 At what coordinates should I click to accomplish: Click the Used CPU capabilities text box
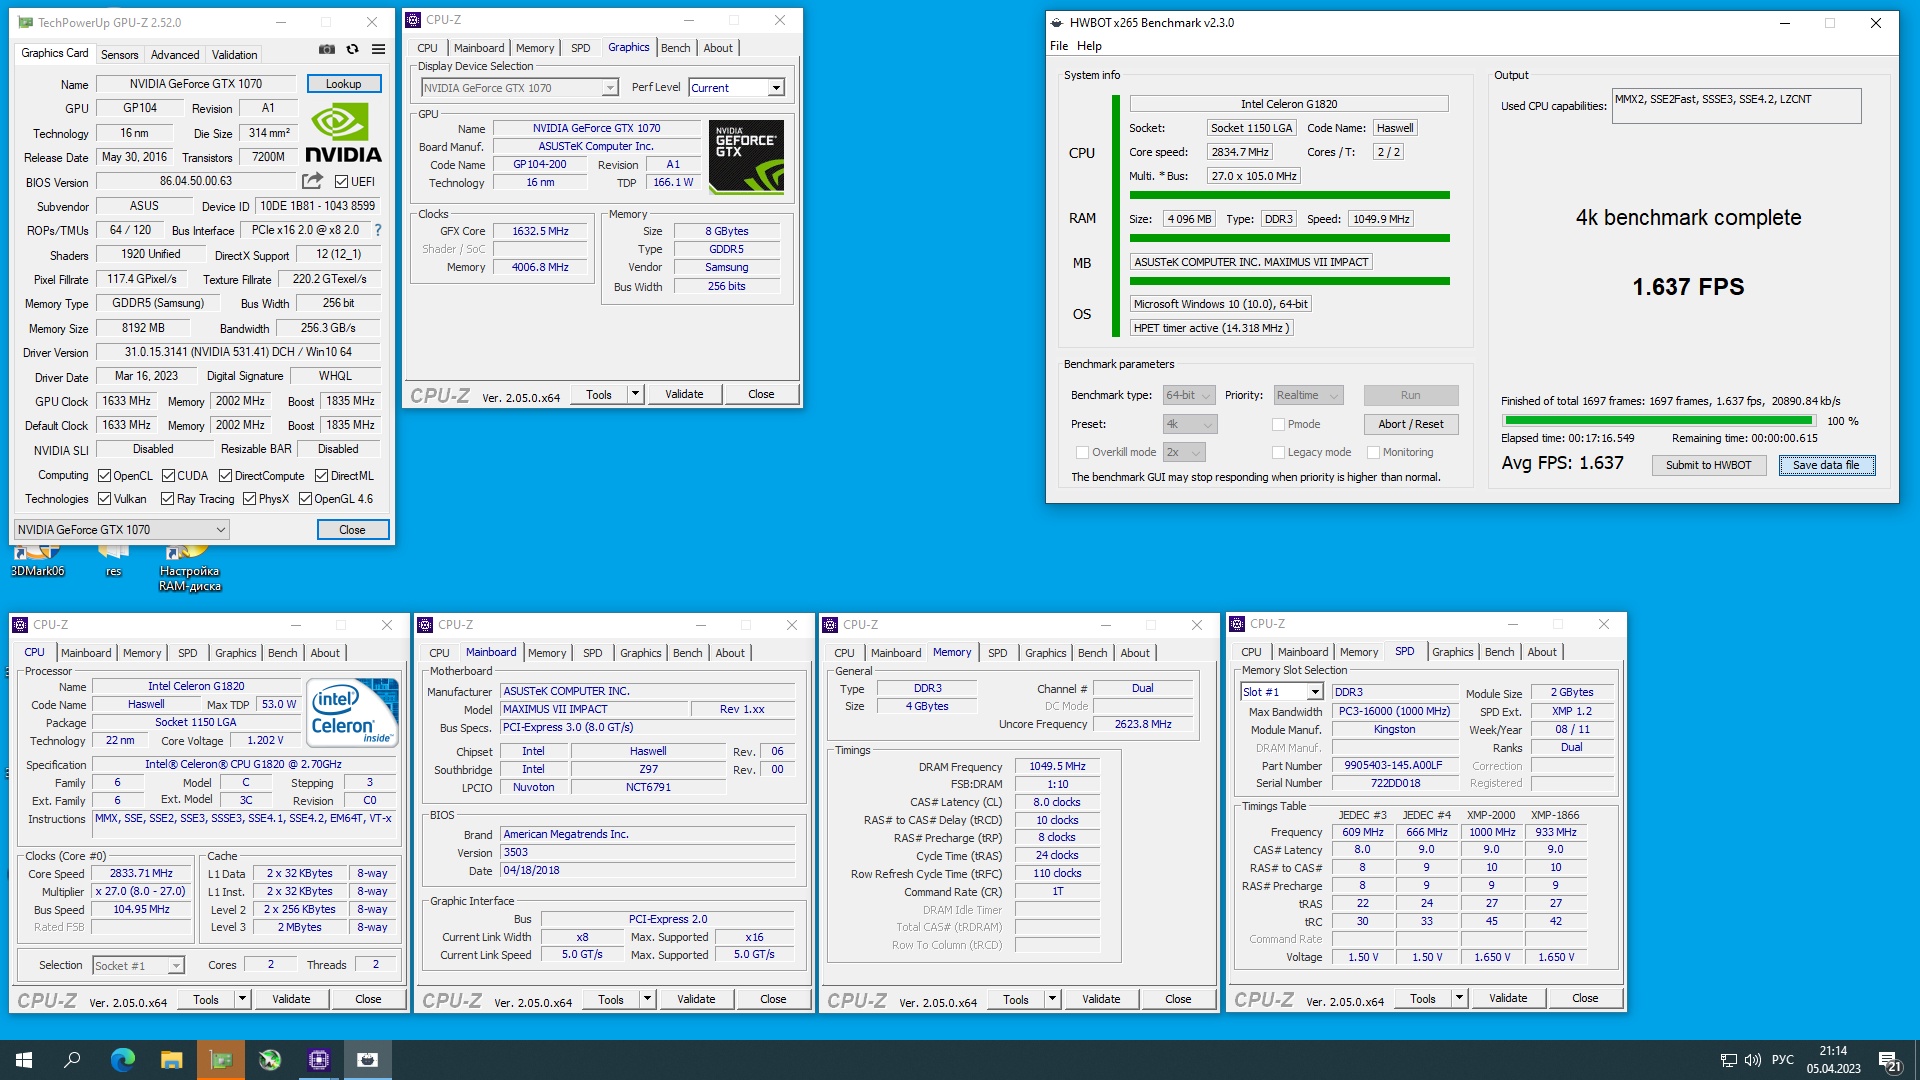coord(1736,106)
